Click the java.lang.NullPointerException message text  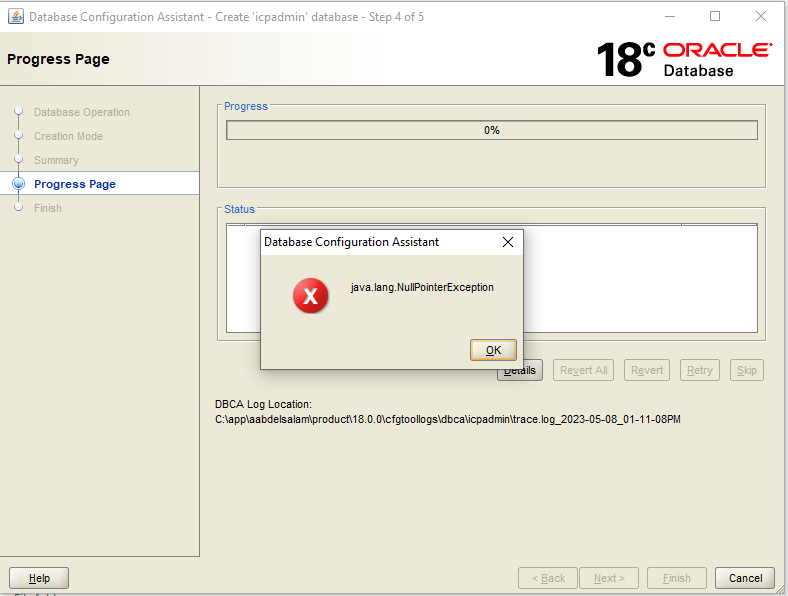(x=422, y=287)
